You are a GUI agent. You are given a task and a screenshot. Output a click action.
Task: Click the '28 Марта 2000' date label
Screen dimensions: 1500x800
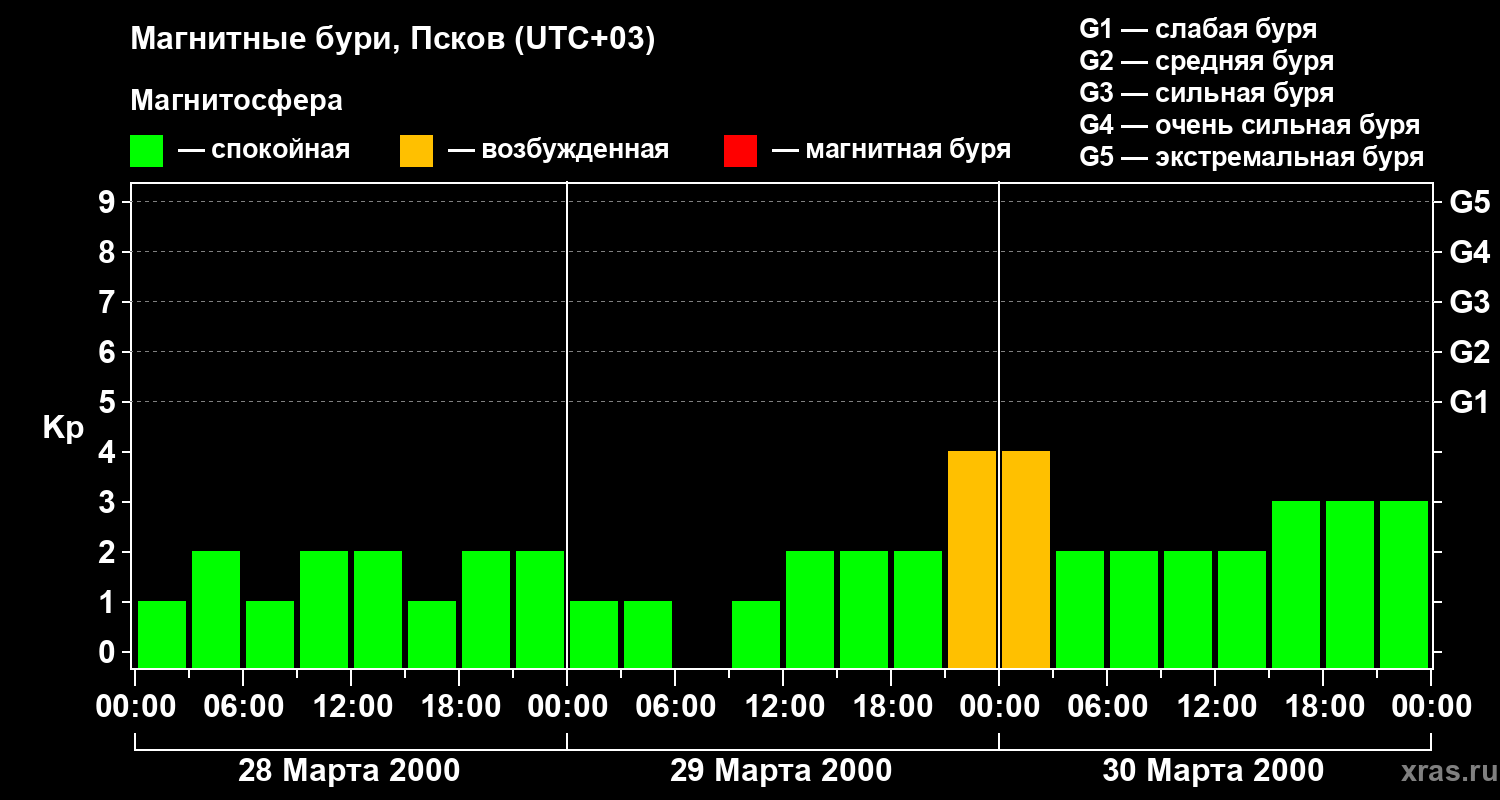point(349,771)
